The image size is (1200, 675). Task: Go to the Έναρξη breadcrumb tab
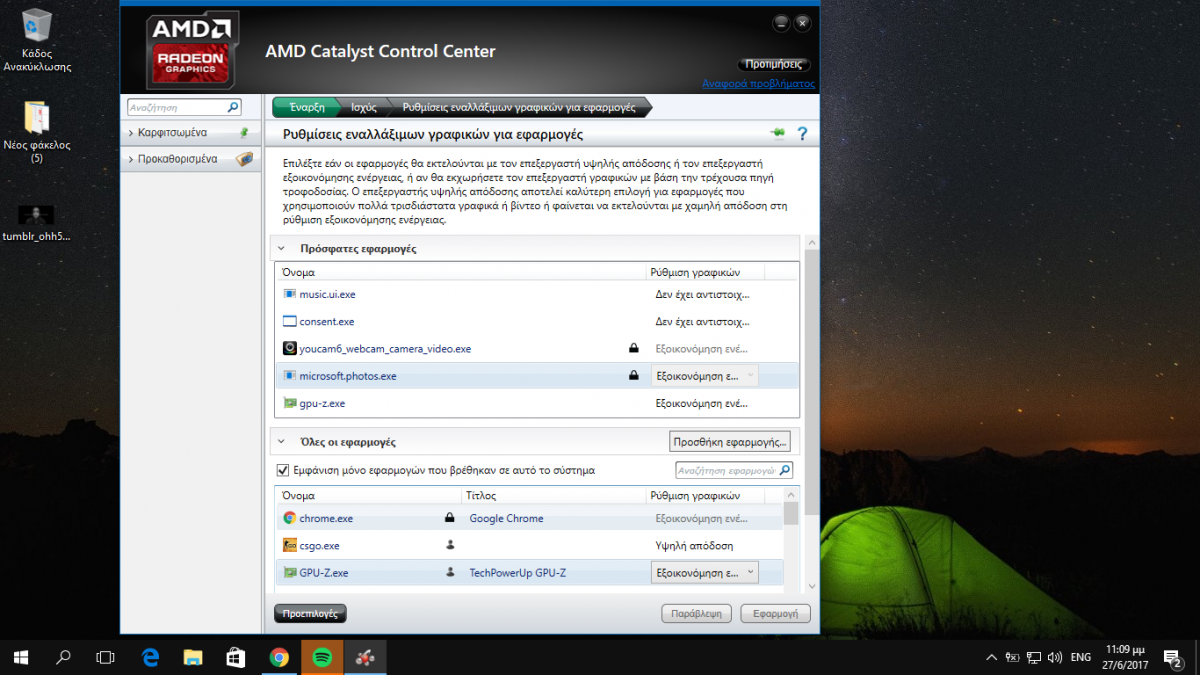coord(307,107)
